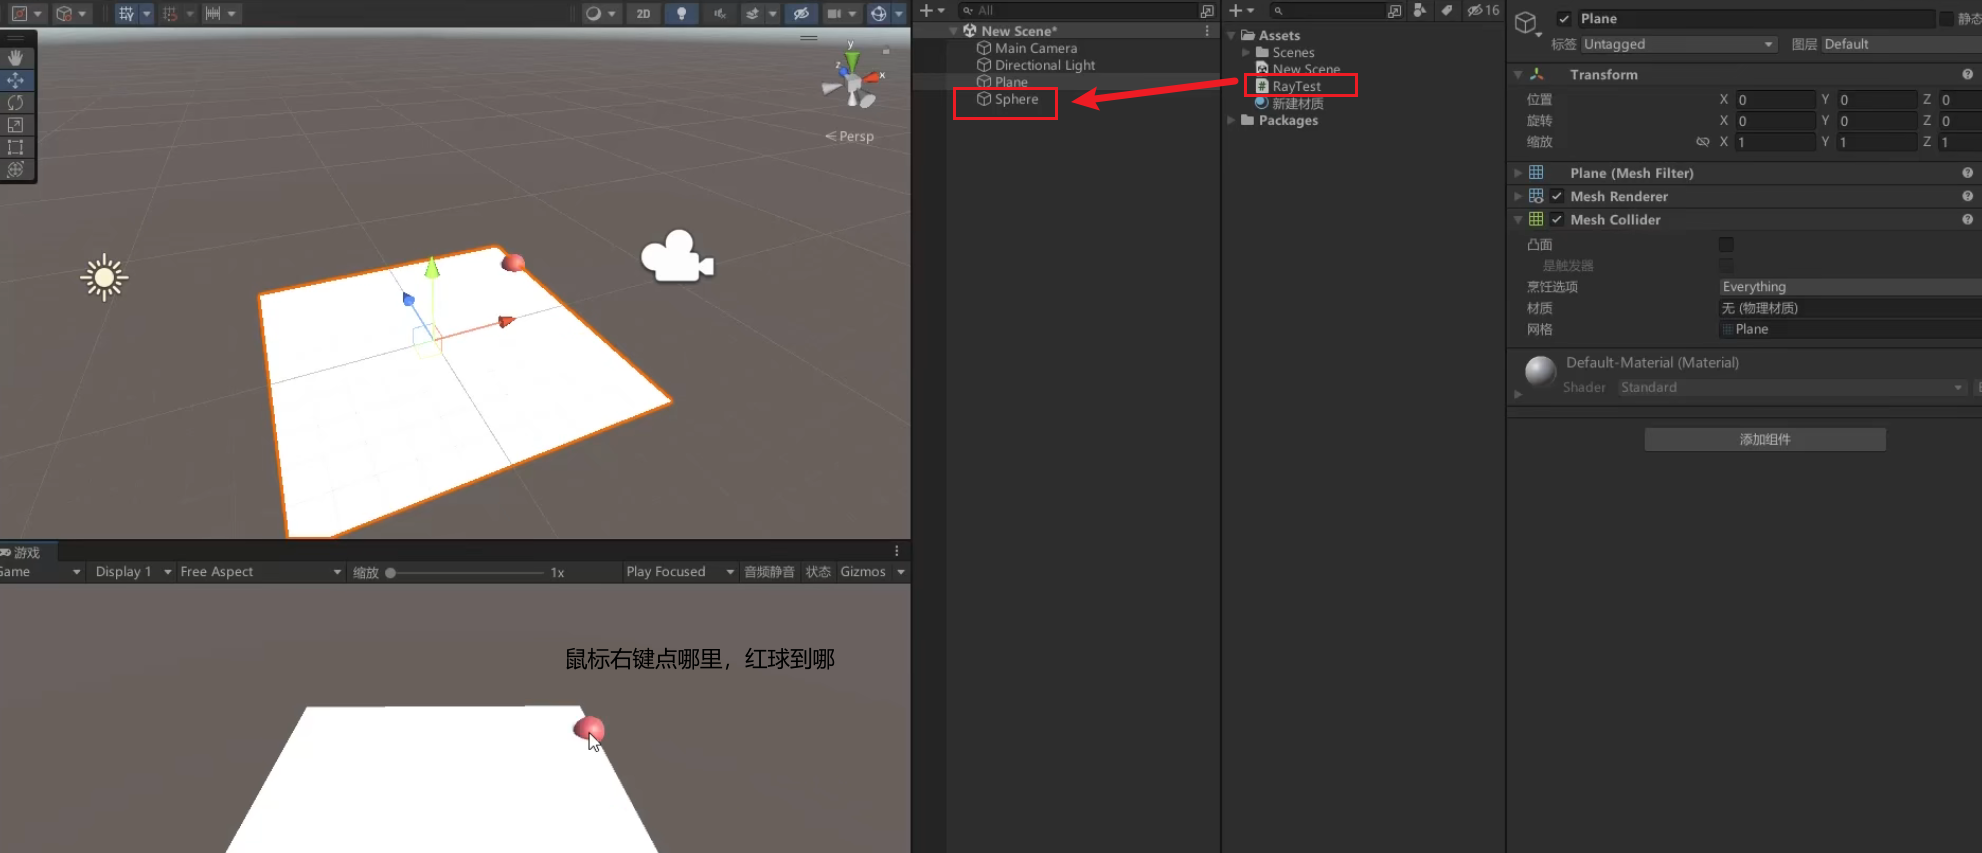The height and width of the screenshot is (853, 1982).
Task: Select the Move tool
Action: pos(16,80)
